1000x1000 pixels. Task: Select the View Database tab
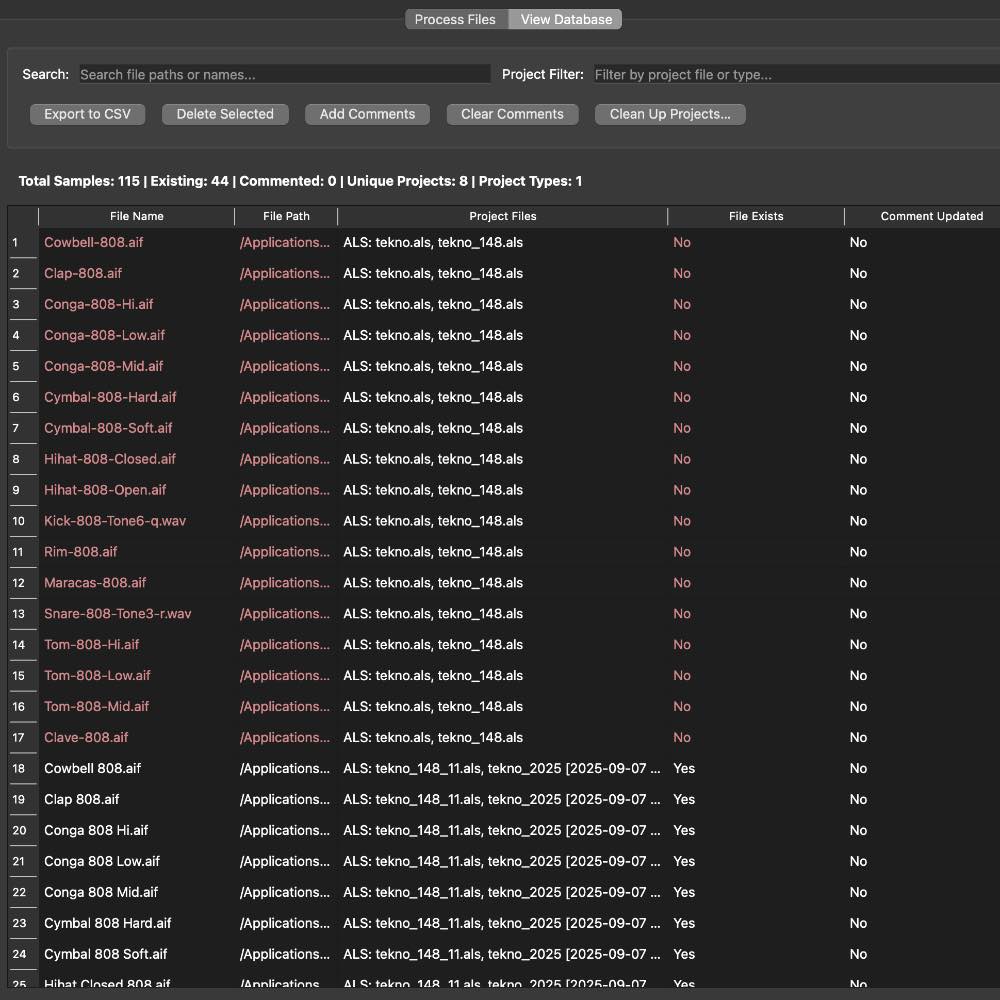566,19
